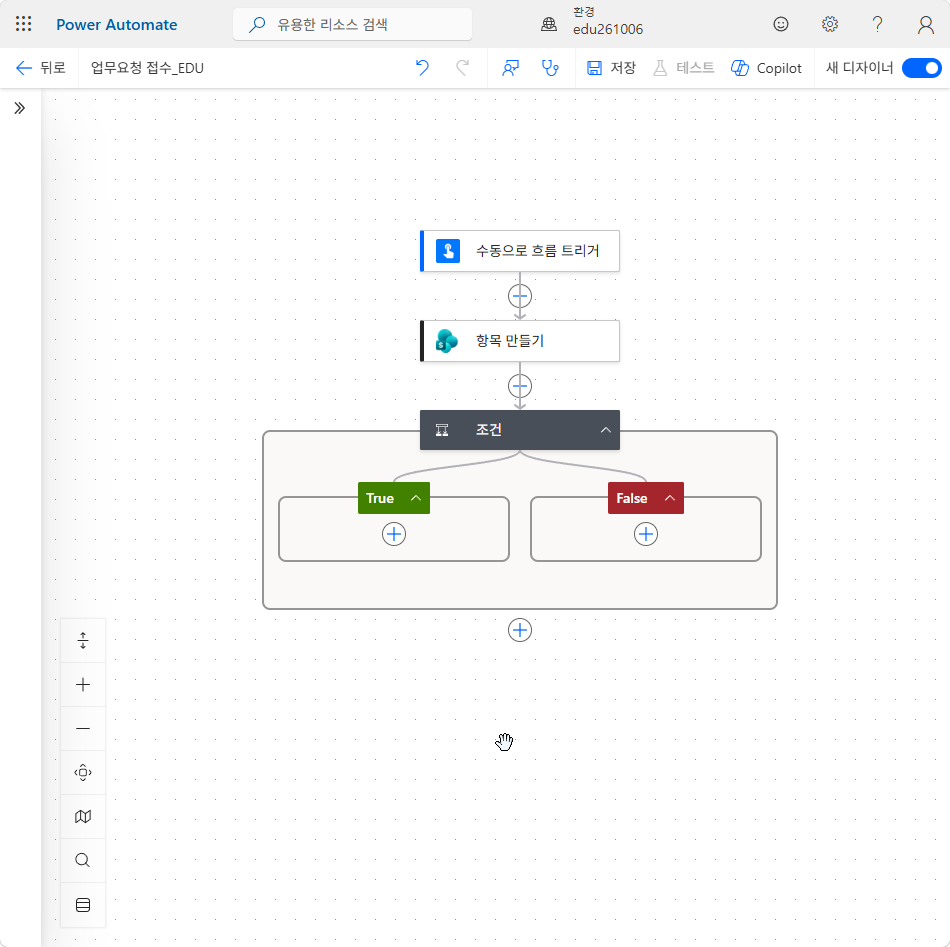Viewport: 950px width, 947px height.
Task: Go back with the 뒤로 button
Action: pos(40,68)
